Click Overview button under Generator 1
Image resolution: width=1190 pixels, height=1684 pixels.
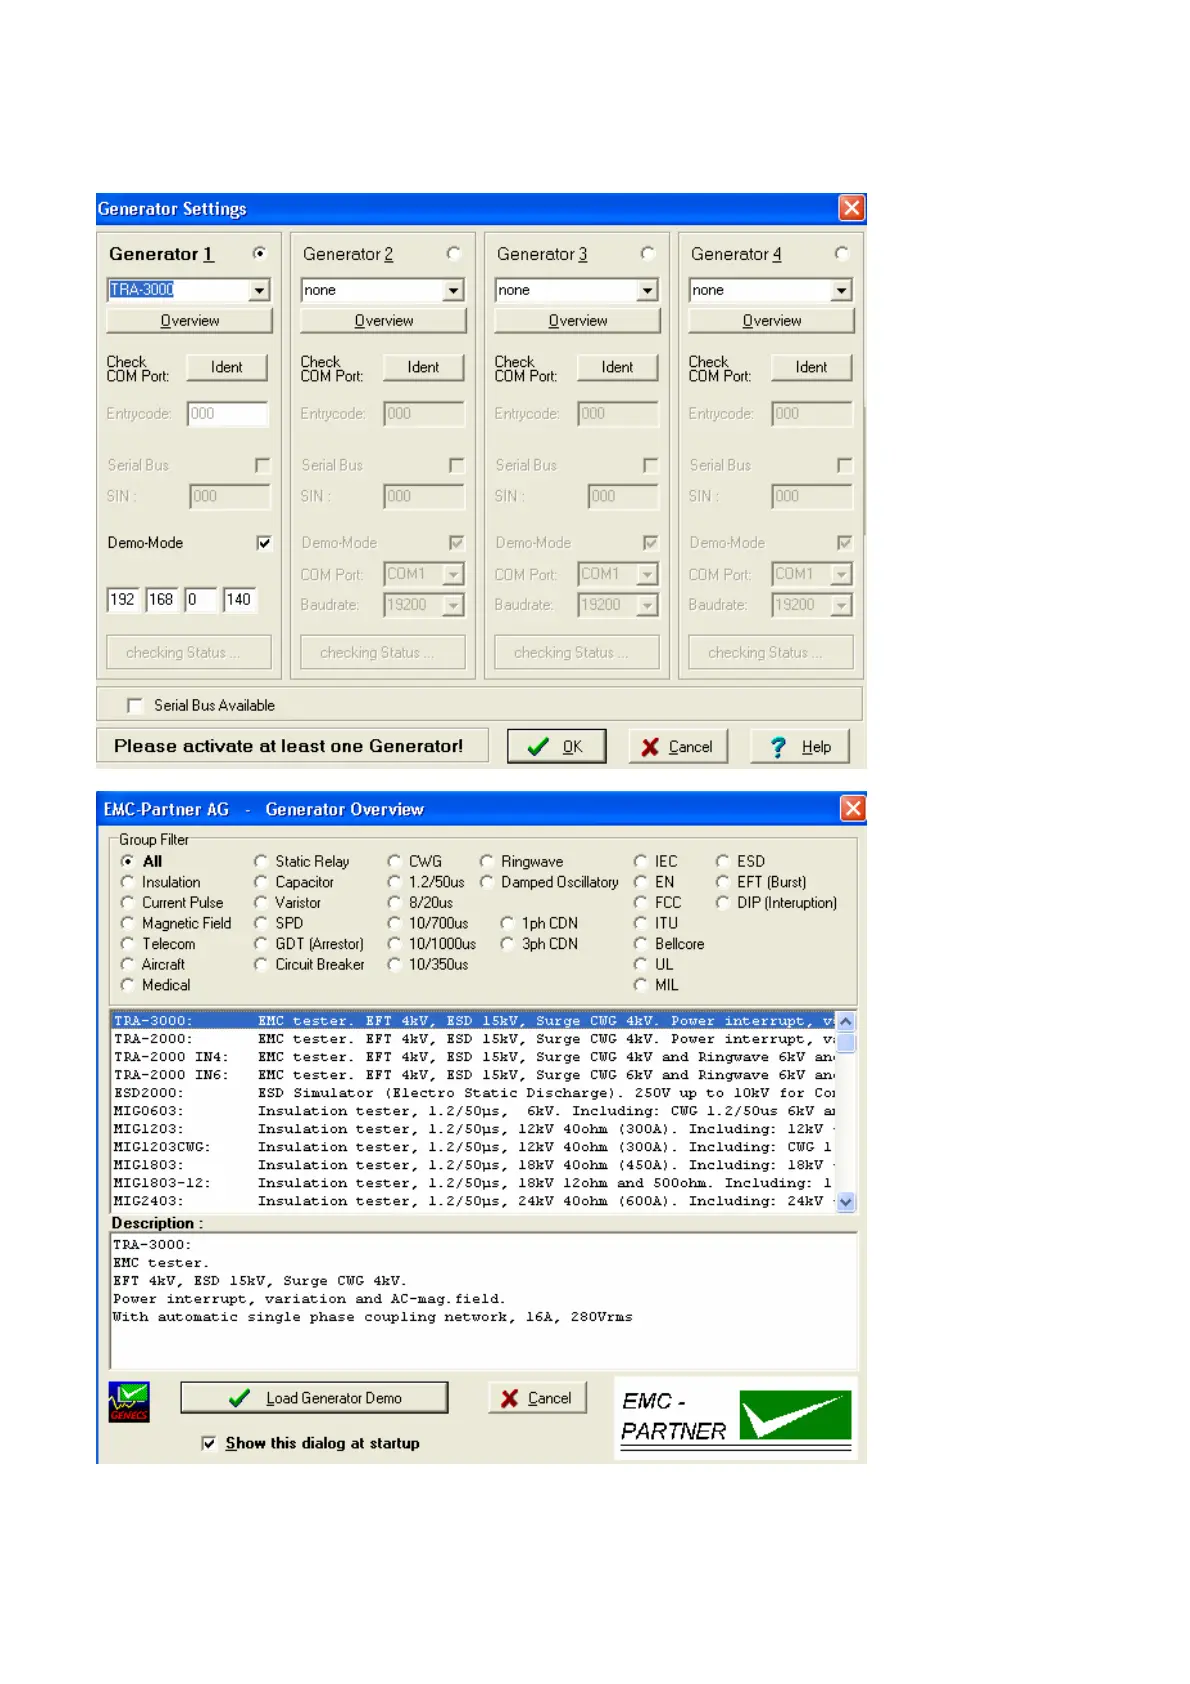189,321
